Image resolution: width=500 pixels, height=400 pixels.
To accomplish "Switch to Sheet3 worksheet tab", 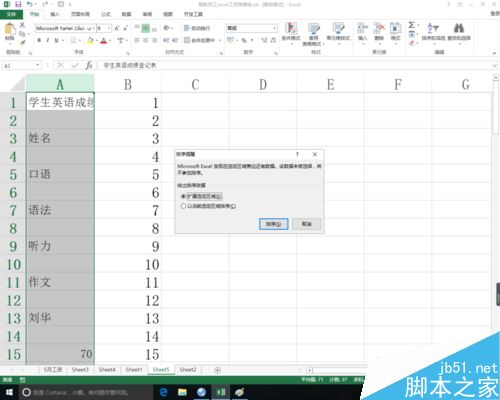I will (80, 370).
